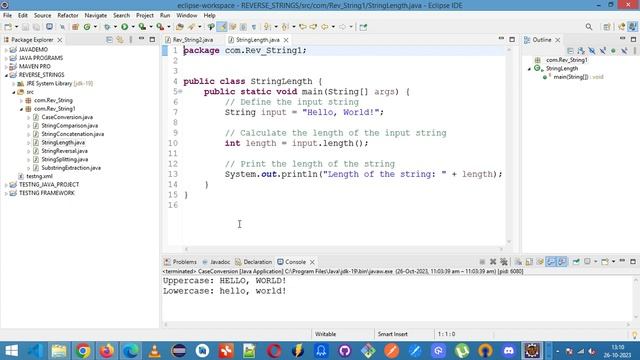Toggle Word Wrap in Console toolbar
The image size is (640, 360).
(x=540, y=262)
